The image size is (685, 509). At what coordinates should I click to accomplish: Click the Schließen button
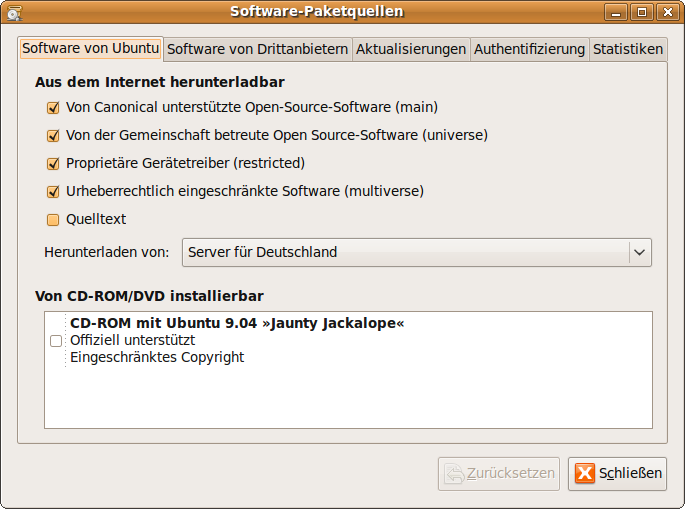pos(617,474)
